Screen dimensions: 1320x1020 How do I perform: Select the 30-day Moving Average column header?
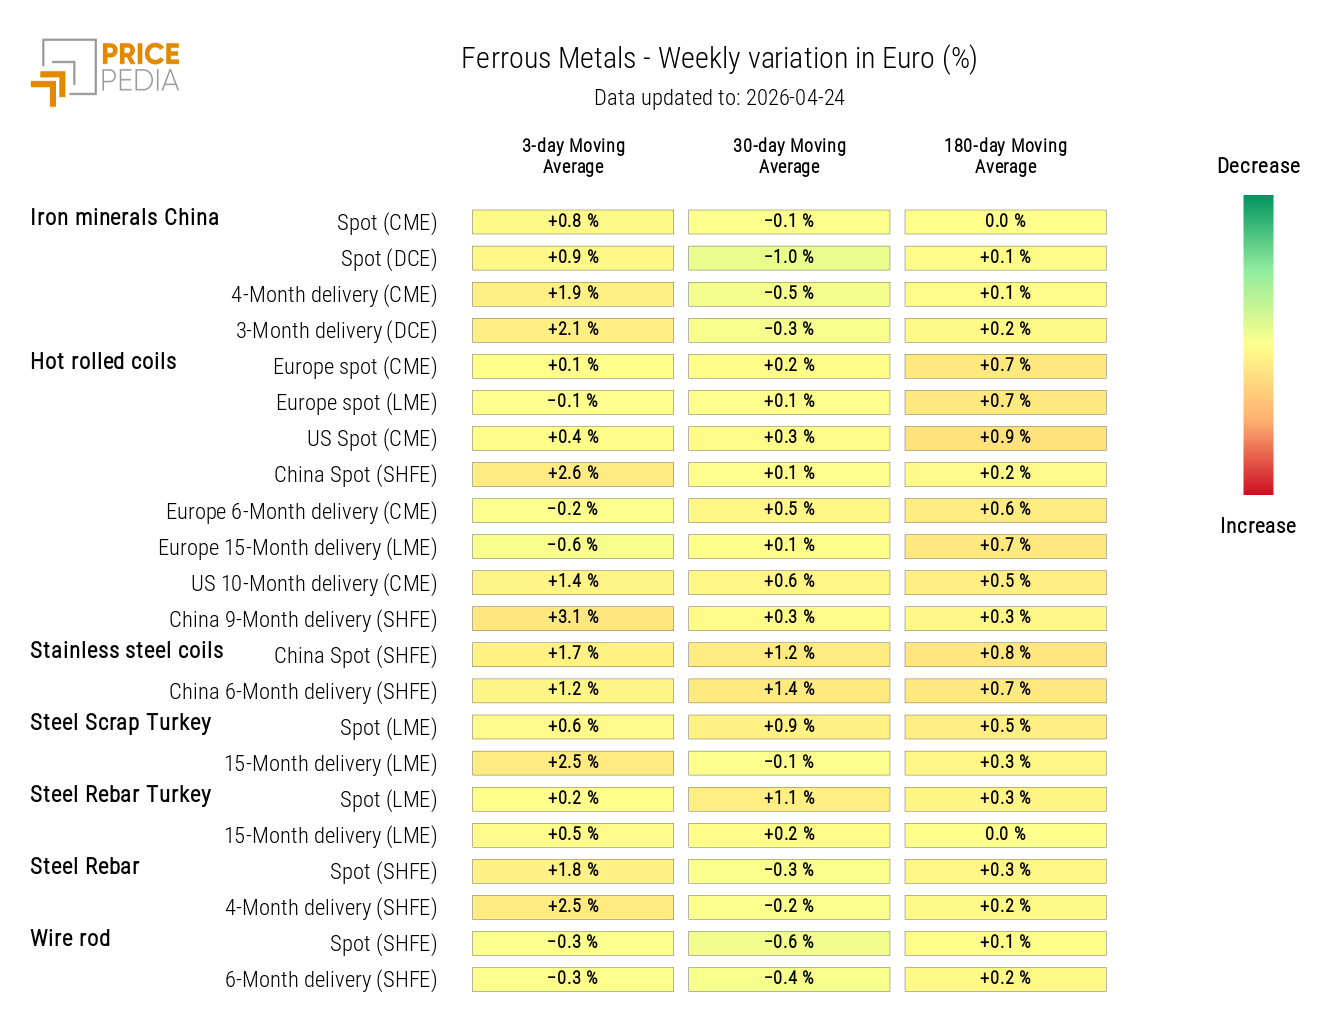[x=789, y=156]
